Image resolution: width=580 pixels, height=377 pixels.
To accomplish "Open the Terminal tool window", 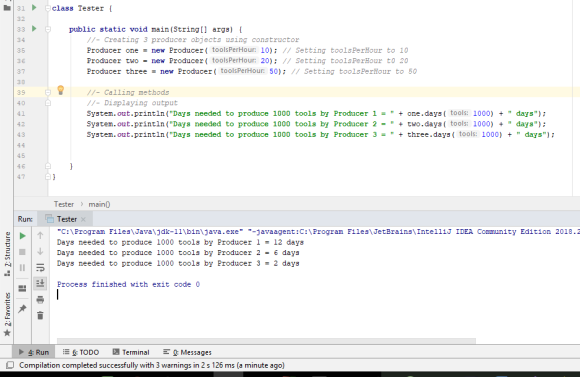I will [x=131, y=352].
